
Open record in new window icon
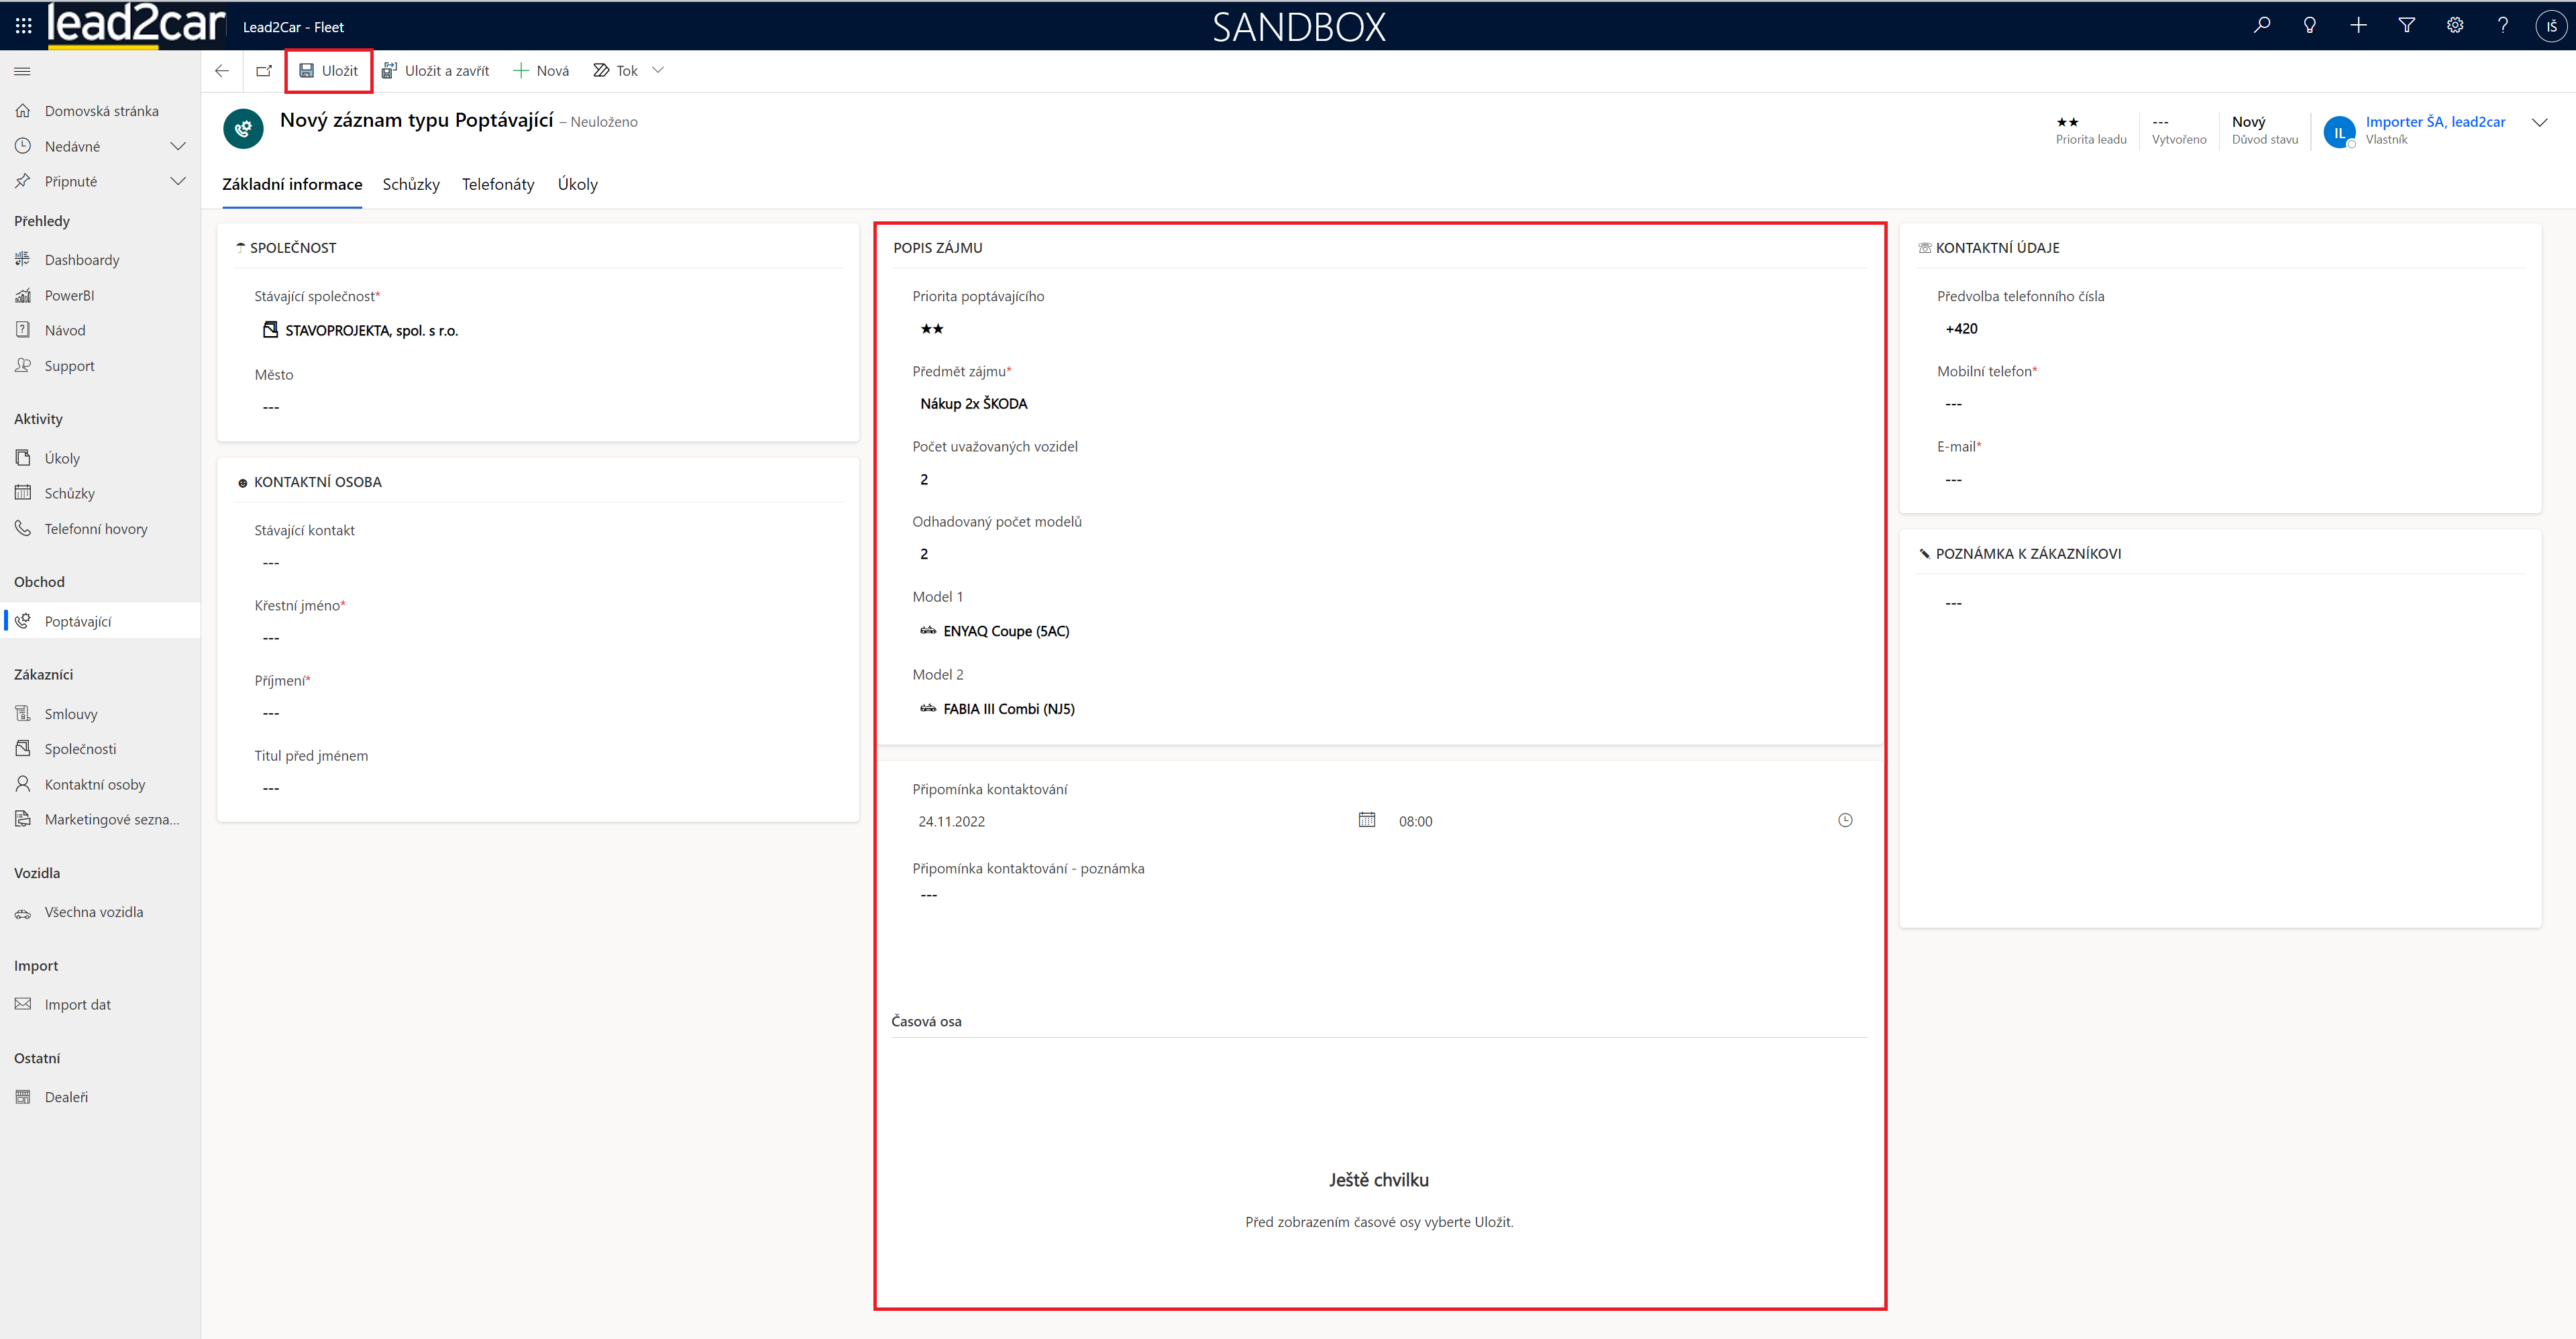click(264, 71)
